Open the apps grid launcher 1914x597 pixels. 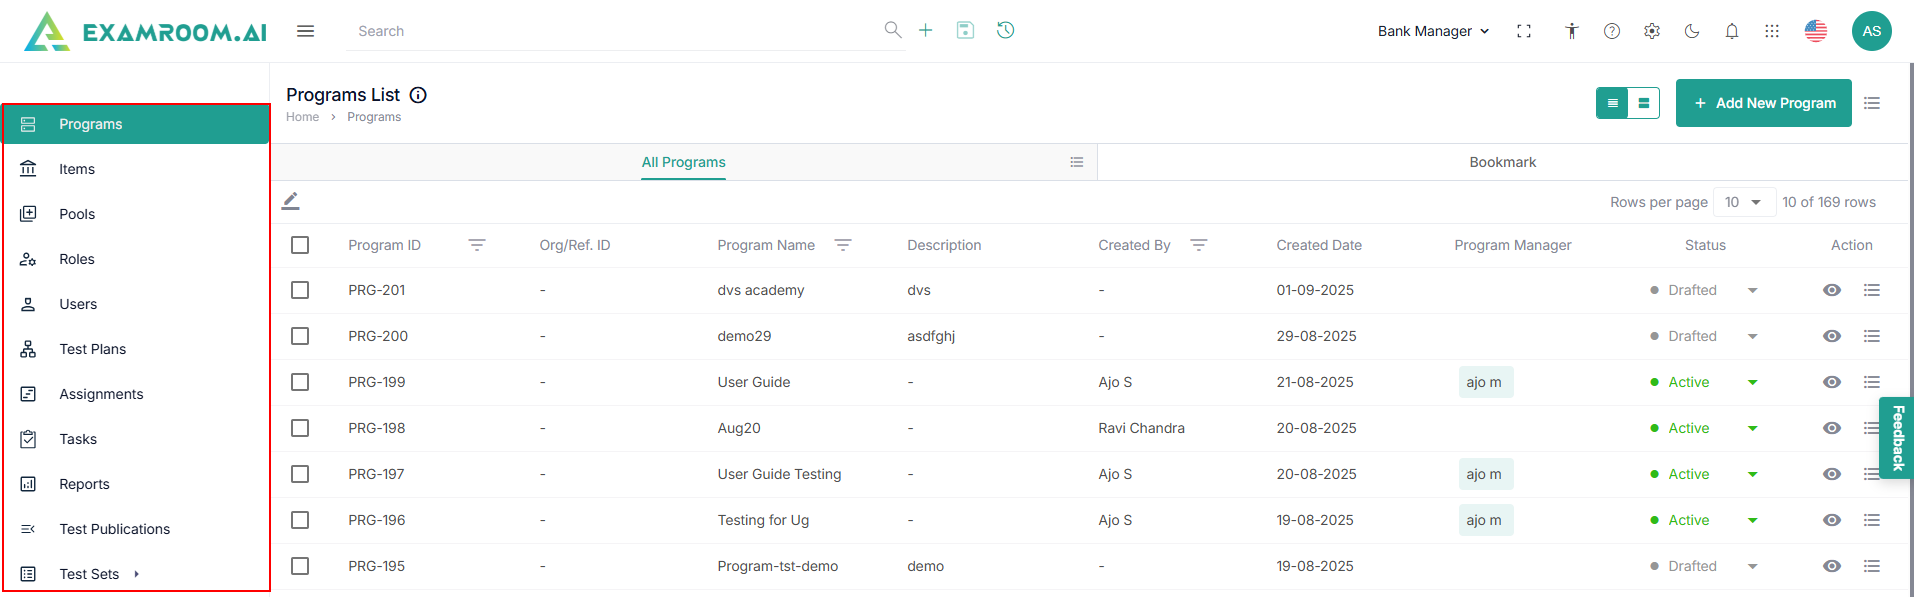click(x=1772, y=31)
